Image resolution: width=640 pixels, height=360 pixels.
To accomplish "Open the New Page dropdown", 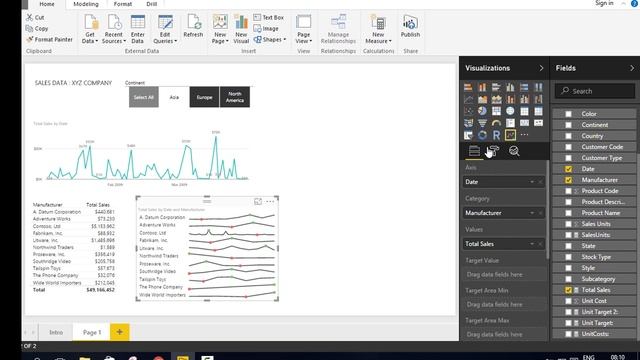I will coord(220,38).
